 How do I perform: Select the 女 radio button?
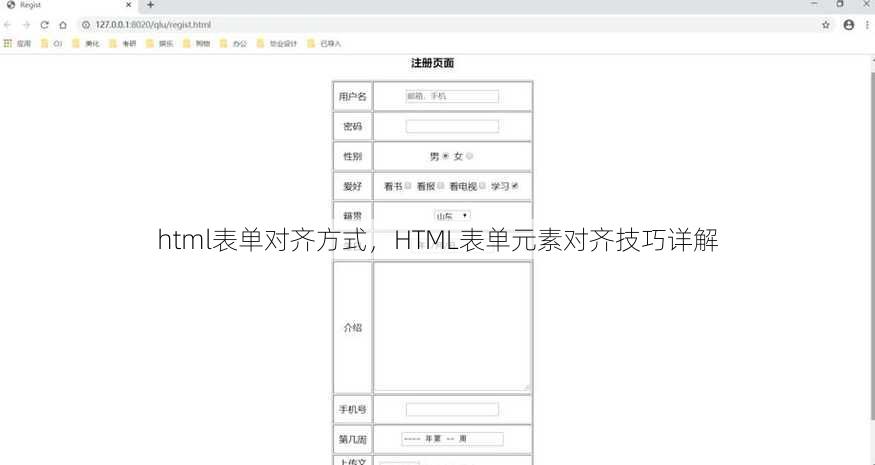click(x=469, y=156)
